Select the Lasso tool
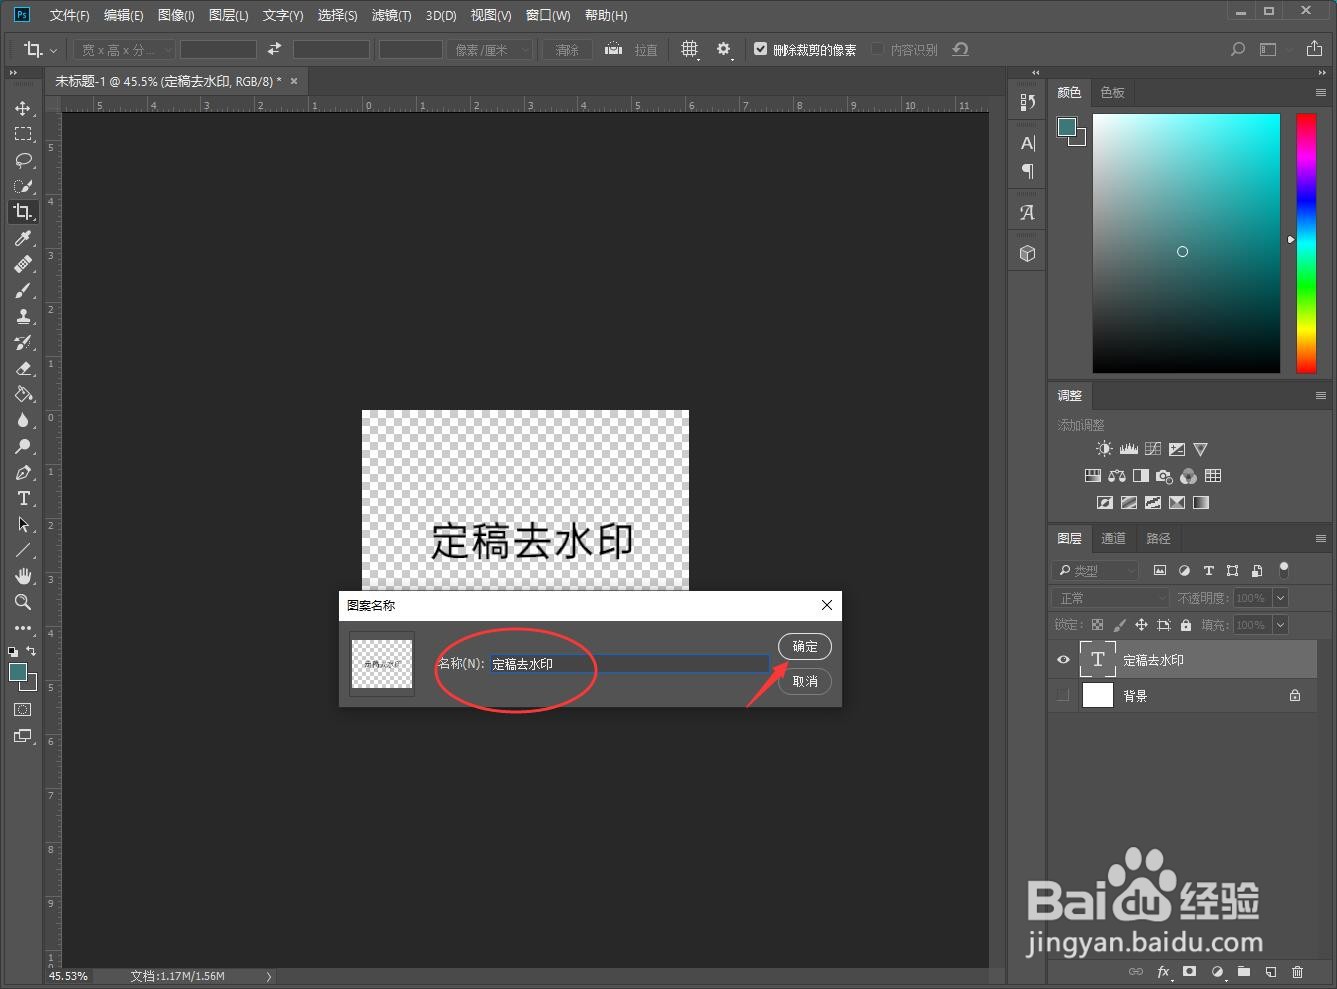 tap(23, 160)
